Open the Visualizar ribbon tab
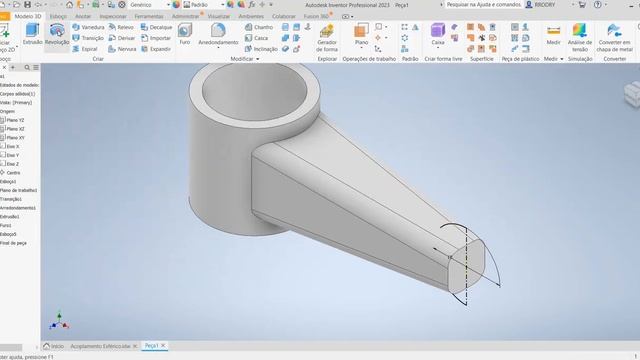Screen dimensions: 640x360 [x=219, y=16]
